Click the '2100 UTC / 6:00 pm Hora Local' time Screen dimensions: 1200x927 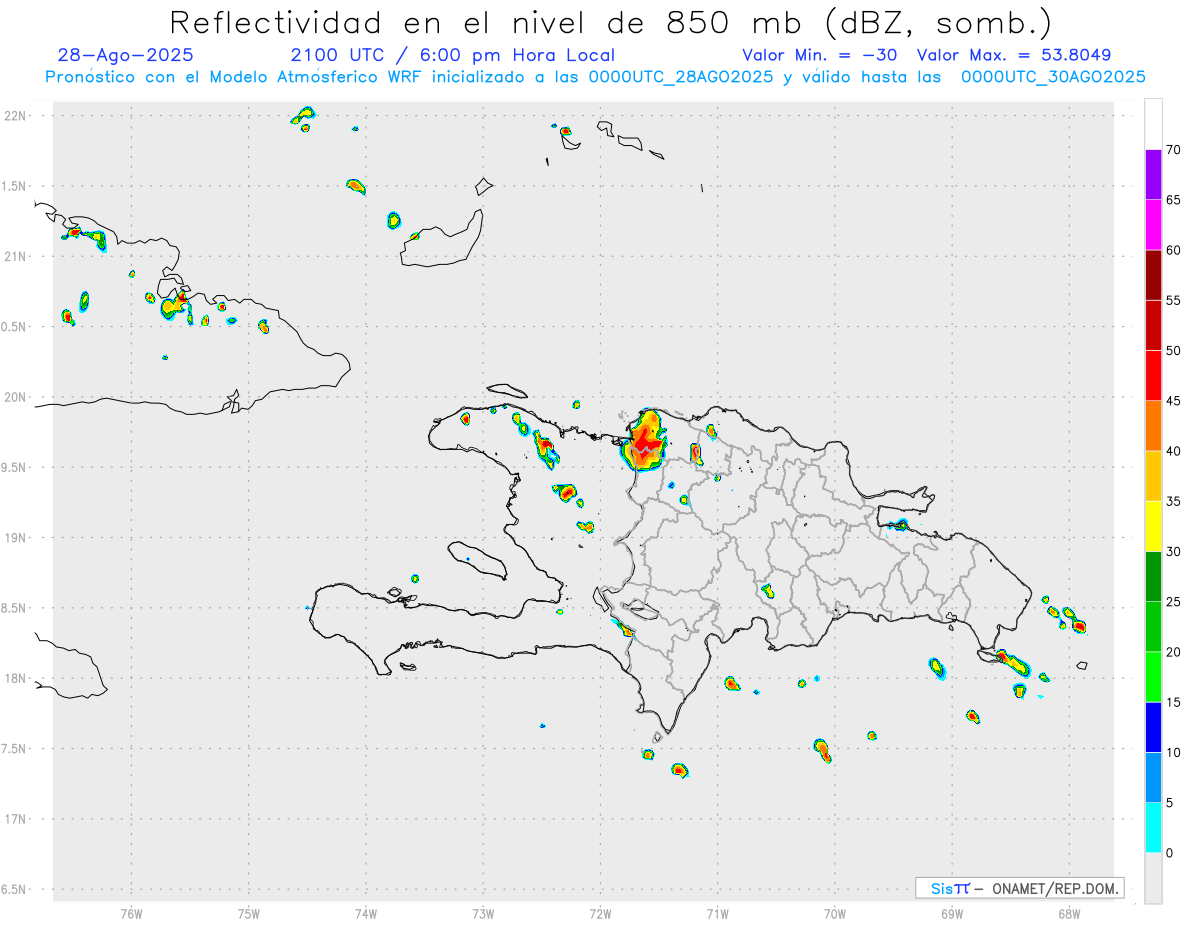452,55
